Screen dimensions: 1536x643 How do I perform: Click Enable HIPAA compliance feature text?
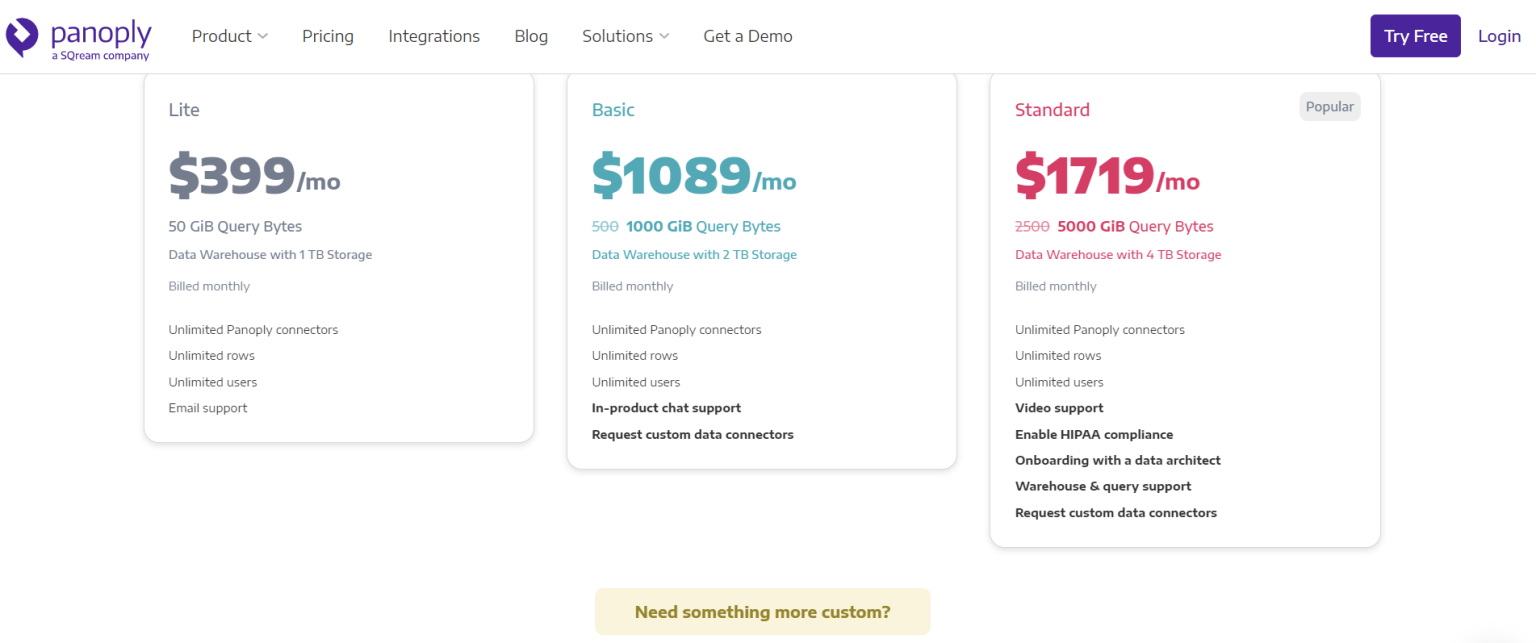[1094, 434]
